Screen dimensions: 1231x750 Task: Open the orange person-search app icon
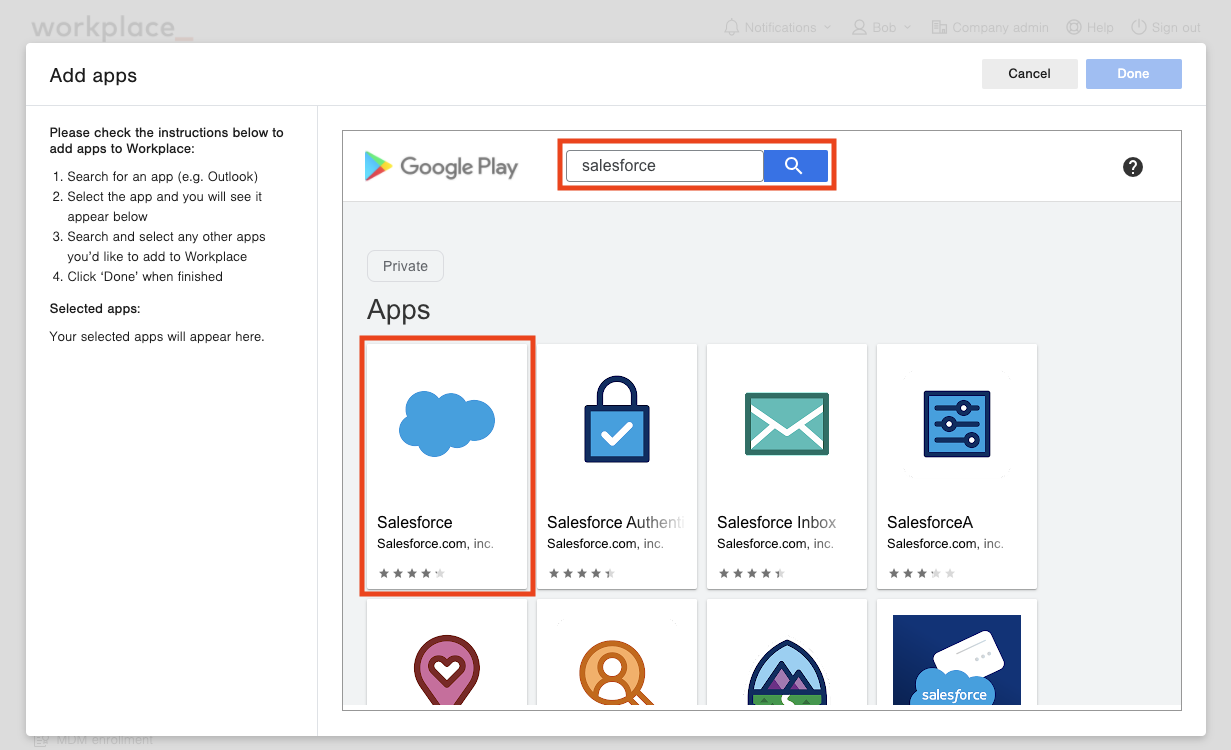pyautogui.click(x=617, y=672)
